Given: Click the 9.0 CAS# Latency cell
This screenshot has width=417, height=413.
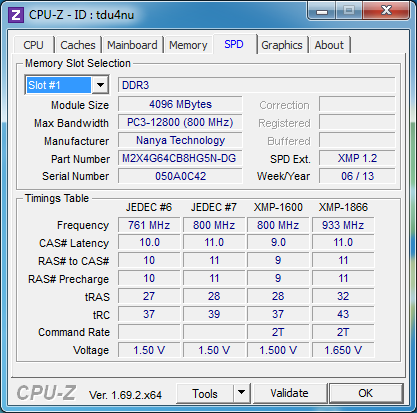Looking at the screenshot, I should pyautogui.click(x=278, y=243).
